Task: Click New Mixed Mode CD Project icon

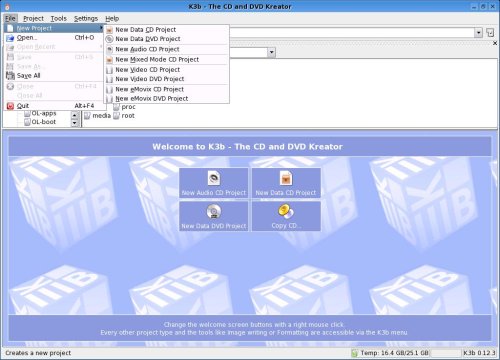Action: coord(109,60)
